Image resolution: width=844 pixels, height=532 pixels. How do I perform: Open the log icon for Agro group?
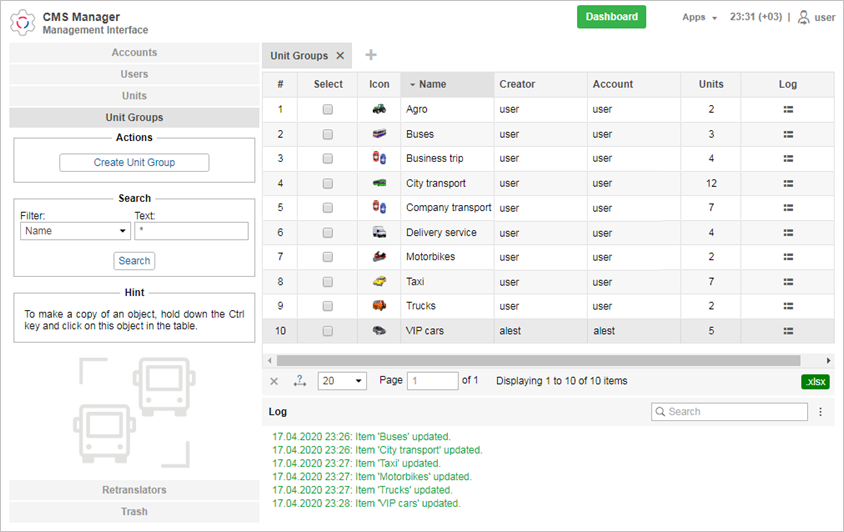[788, 109]
